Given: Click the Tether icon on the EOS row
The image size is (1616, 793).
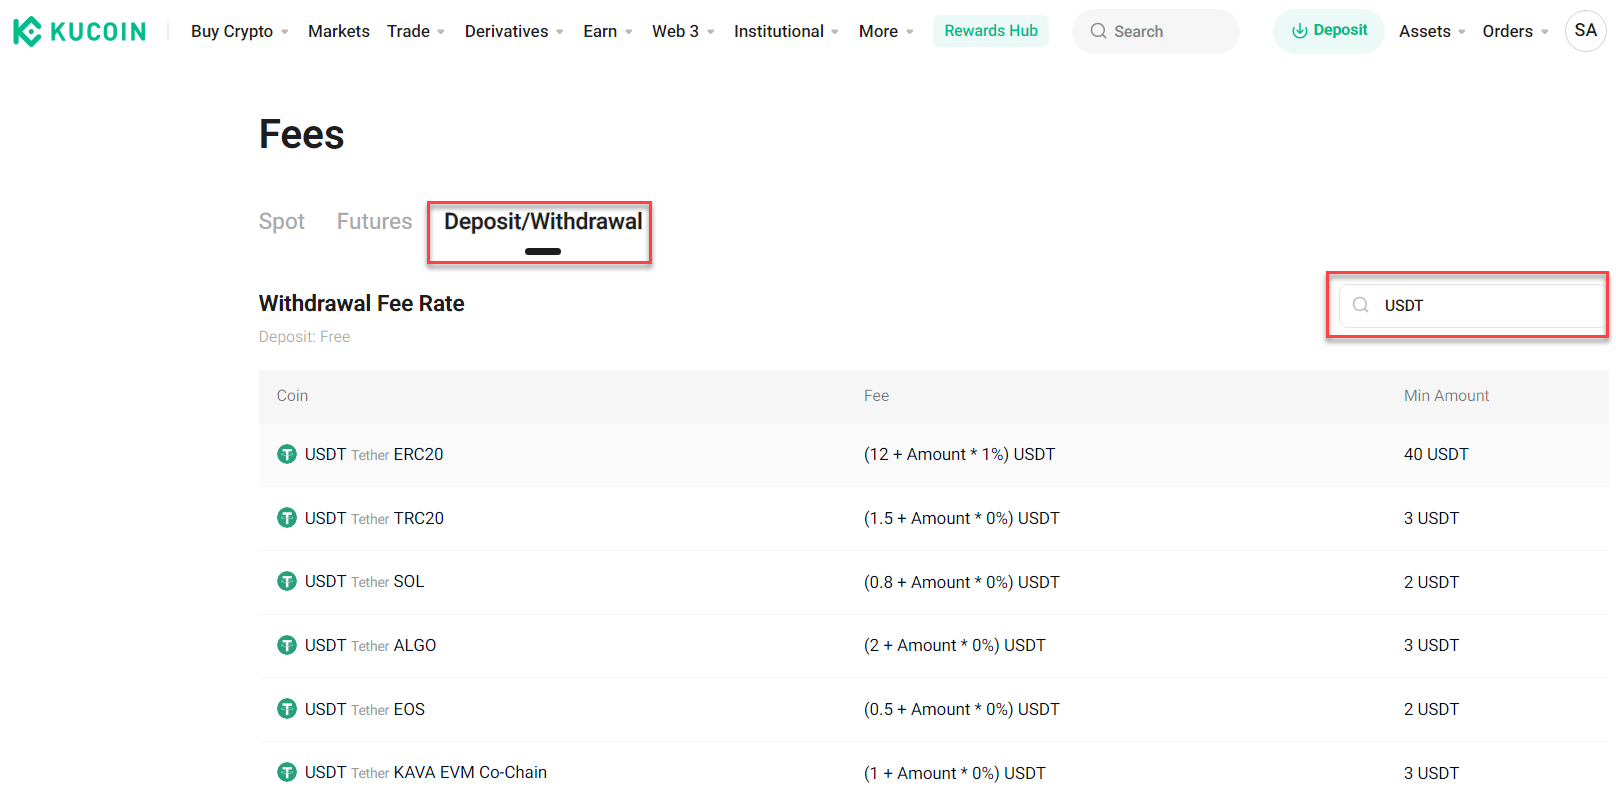Looking at the screenshot, I should pos(287,709).
